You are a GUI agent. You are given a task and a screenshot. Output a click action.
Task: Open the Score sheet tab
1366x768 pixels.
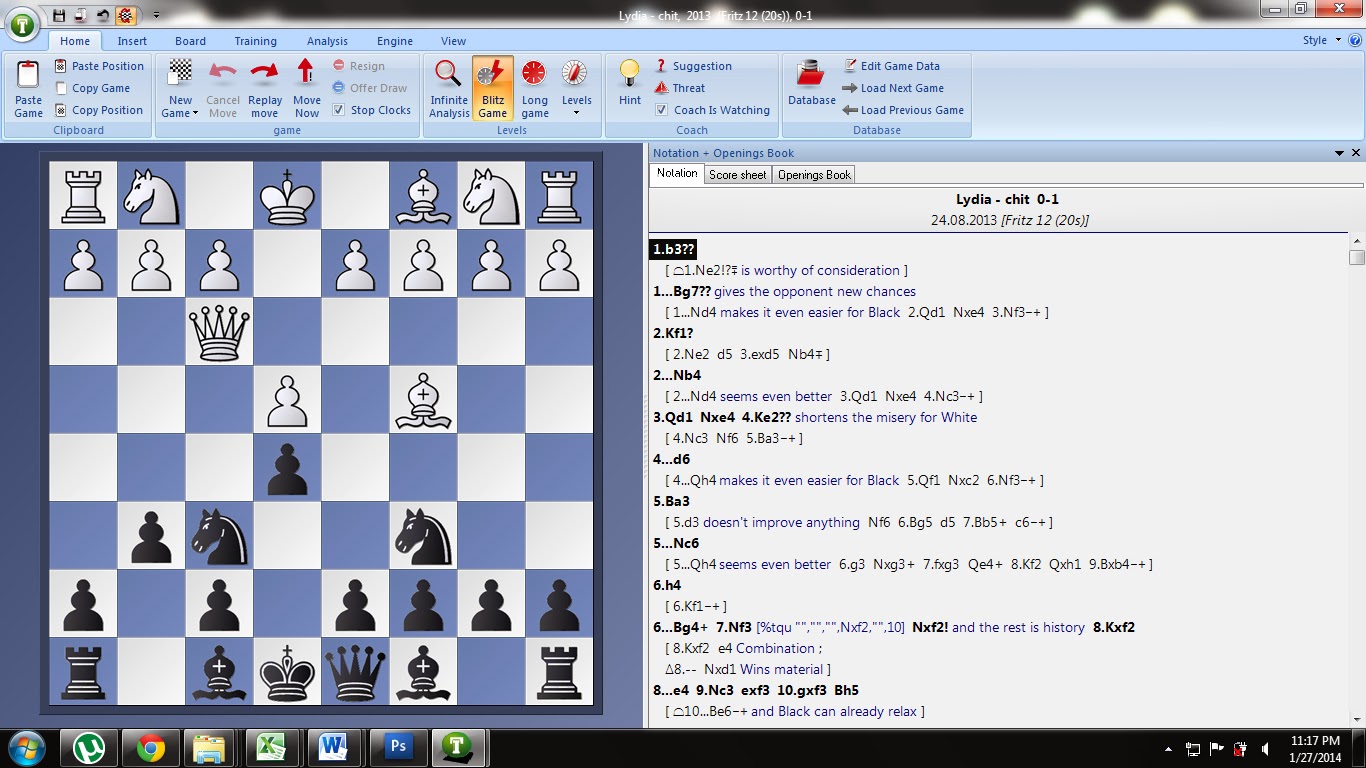737,174
